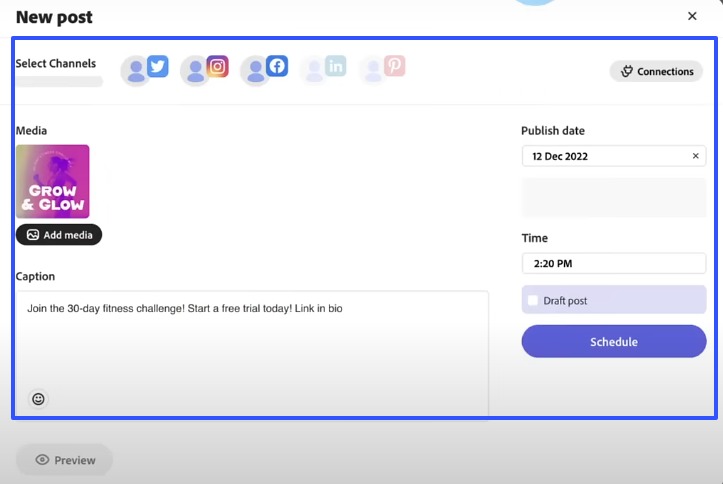This screenshot has width=723, height=484.
Task: Open the Time field showing 2:20 PM
Action: tap(613, 264)
